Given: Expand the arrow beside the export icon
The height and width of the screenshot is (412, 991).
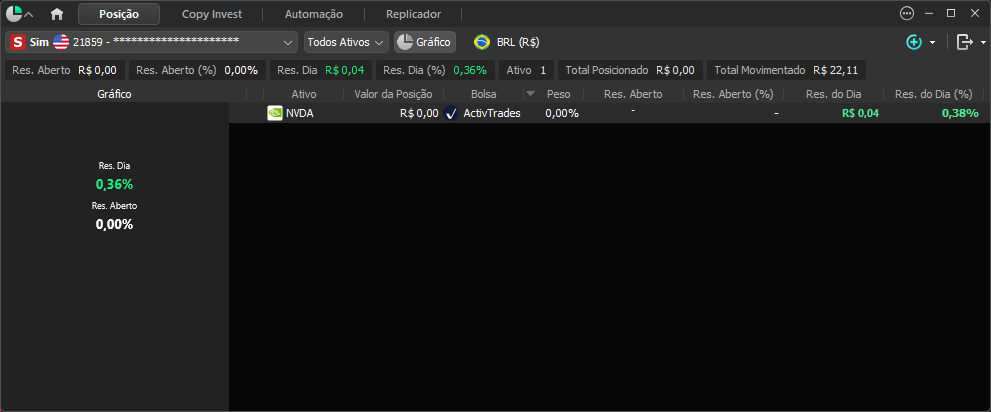Looking at the screenshot, I should click(983, 43).
